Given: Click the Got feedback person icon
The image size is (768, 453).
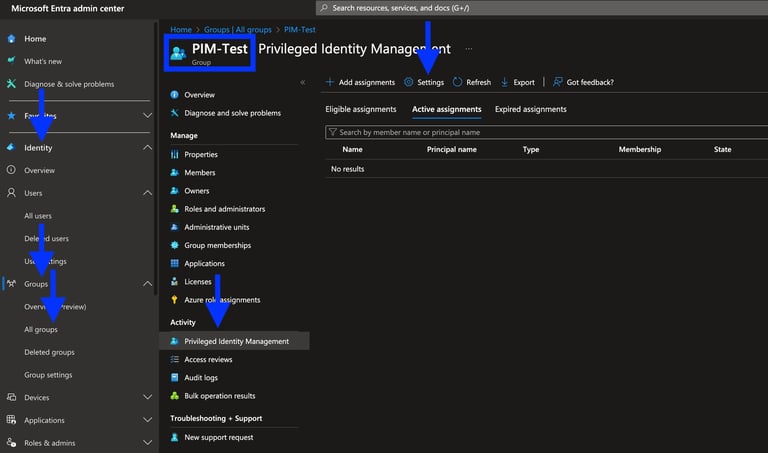Looking at the screenshot, I should [557, 82].
